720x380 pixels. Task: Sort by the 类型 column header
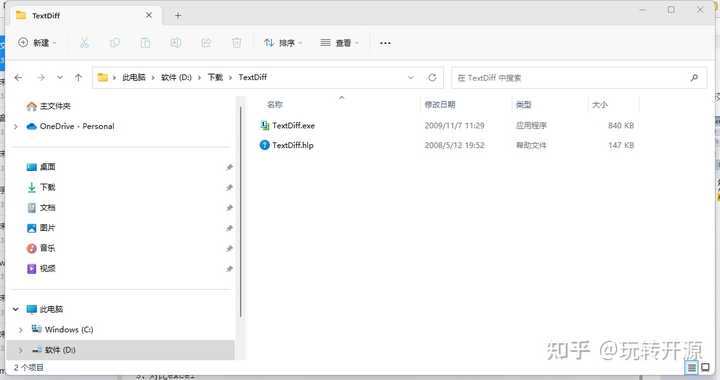pos(523,105)
